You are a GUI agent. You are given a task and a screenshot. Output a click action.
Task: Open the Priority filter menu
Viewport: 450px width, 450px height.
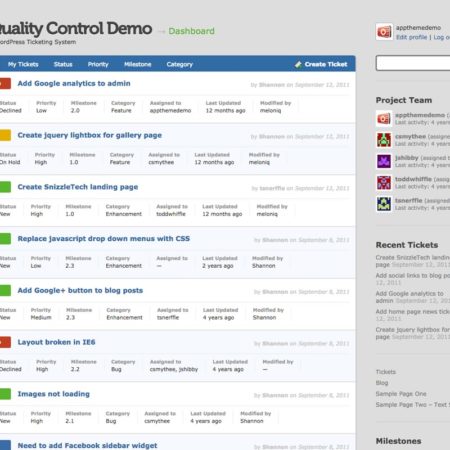(98, 64)
